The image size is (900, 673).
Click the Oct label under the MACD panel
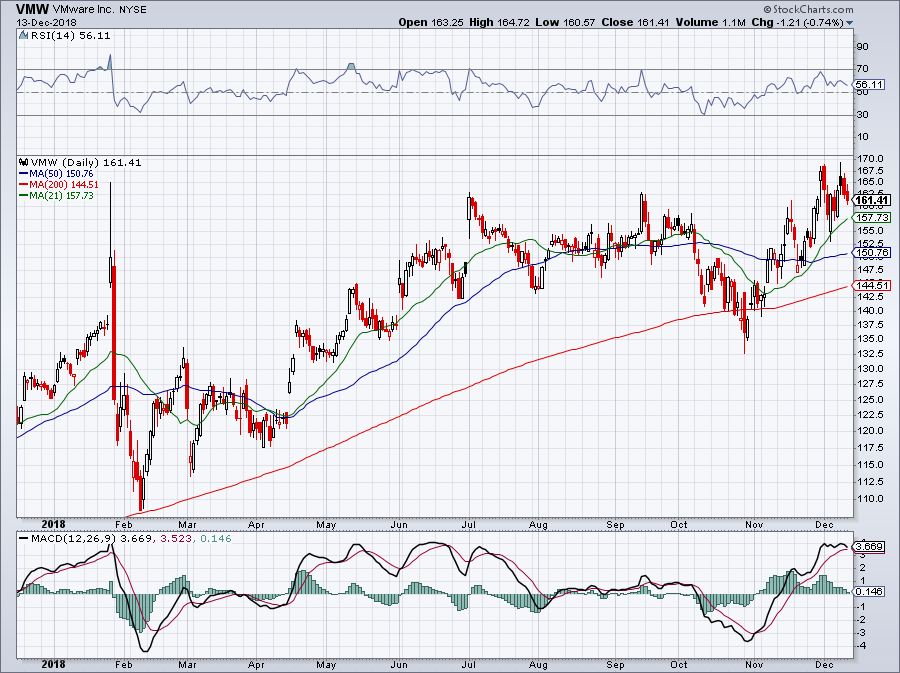click(x=679, y=665)
